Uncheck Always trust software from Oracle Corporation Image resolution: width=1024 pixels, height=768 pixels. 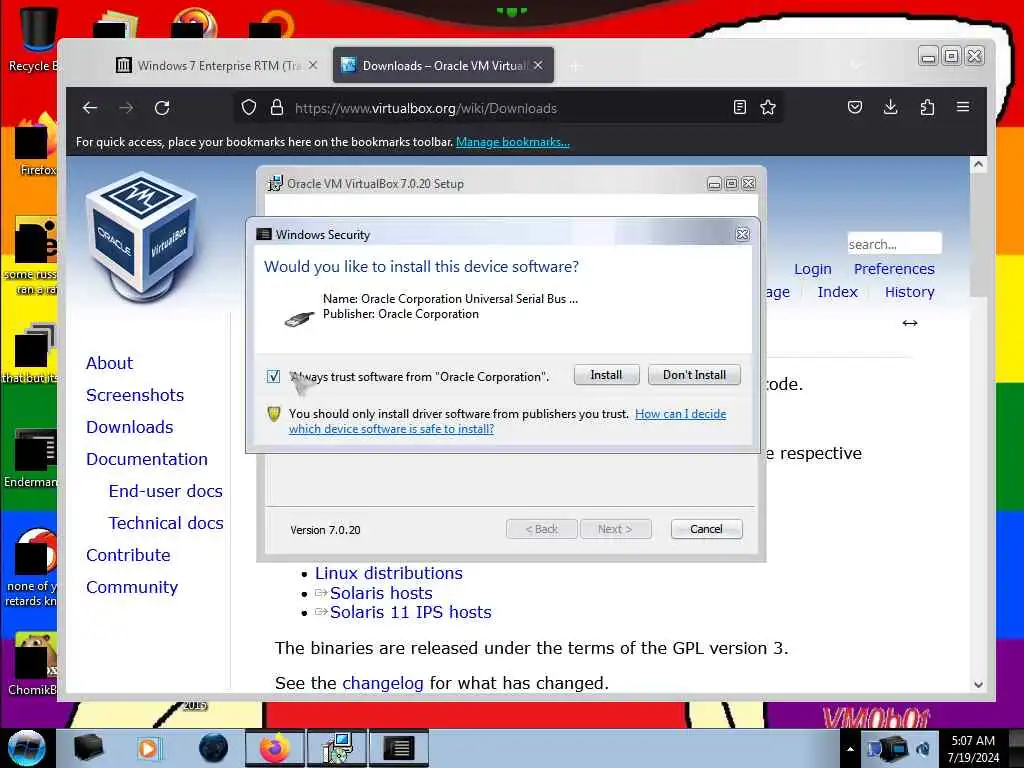[x=274, y=376]
